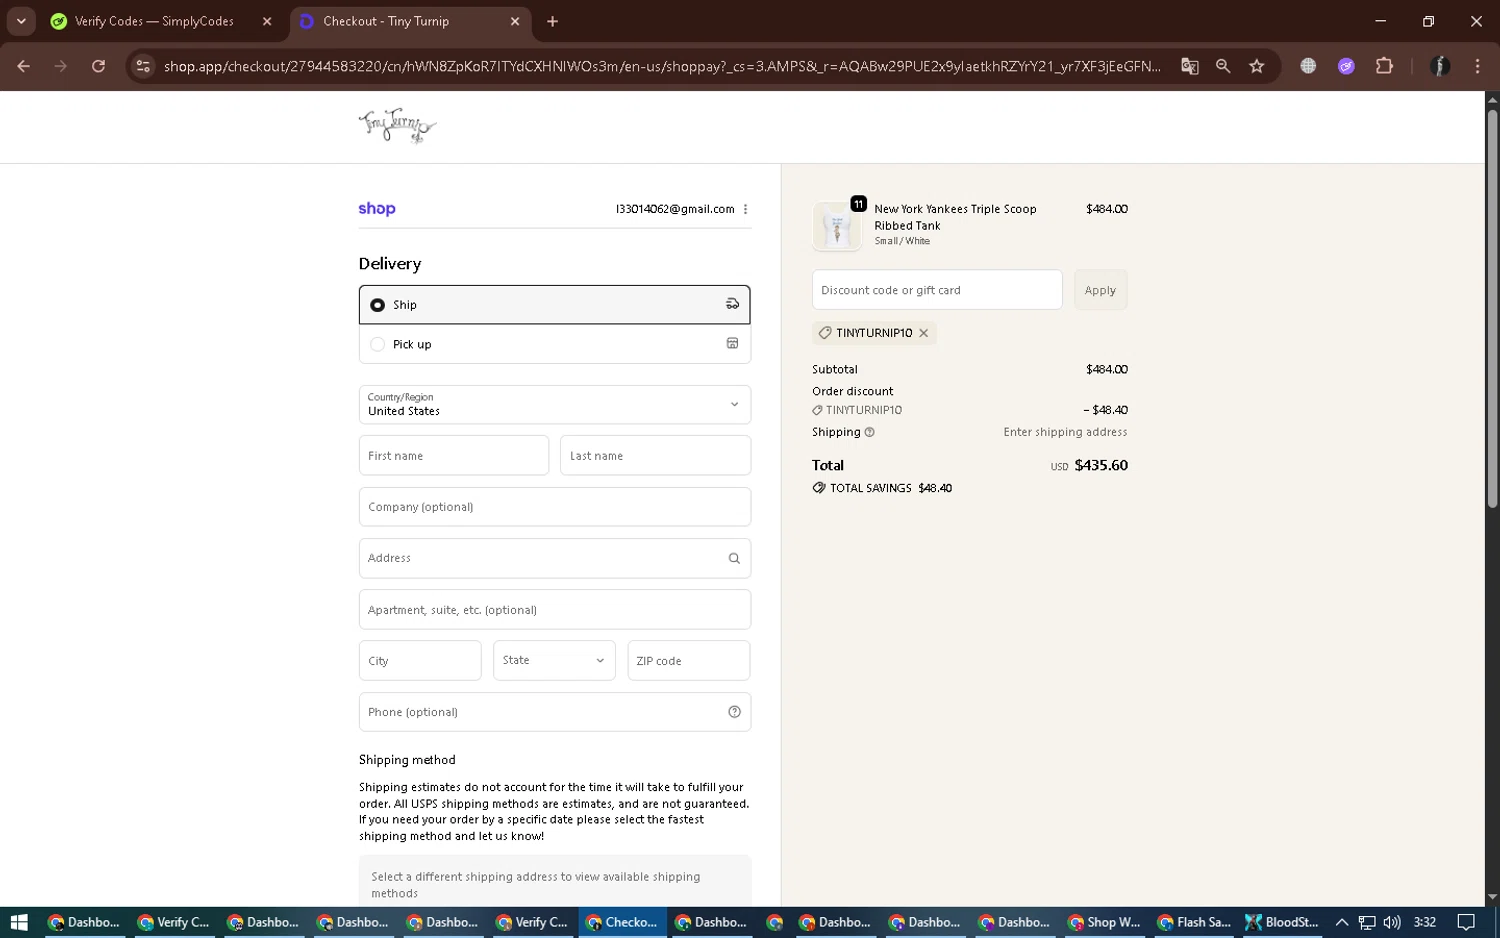Select the Ship delivery radio button
Image resolution: width=1500 pixels, height=938 pixels.
pos(377,305)
